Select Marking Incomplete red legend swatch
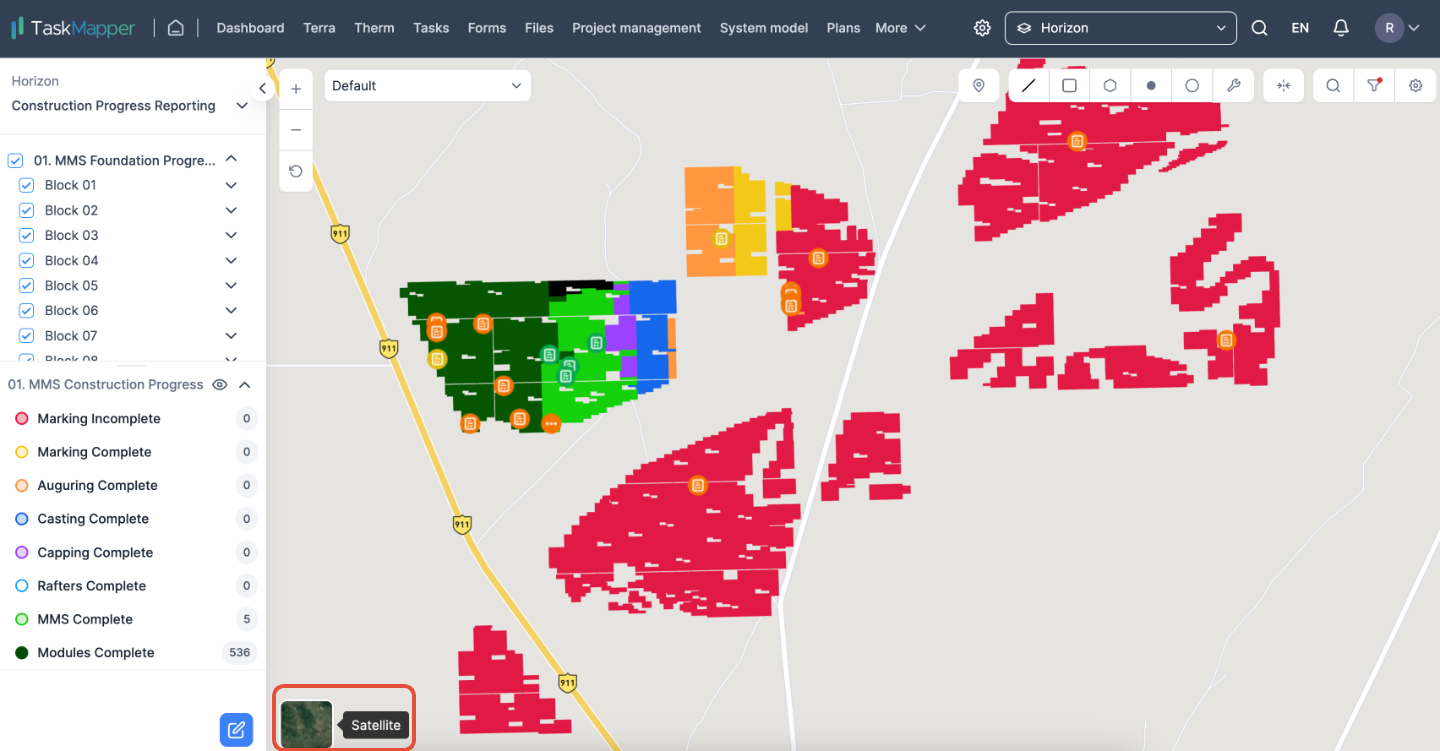The image size is (1440, 751). coord(22,418)
